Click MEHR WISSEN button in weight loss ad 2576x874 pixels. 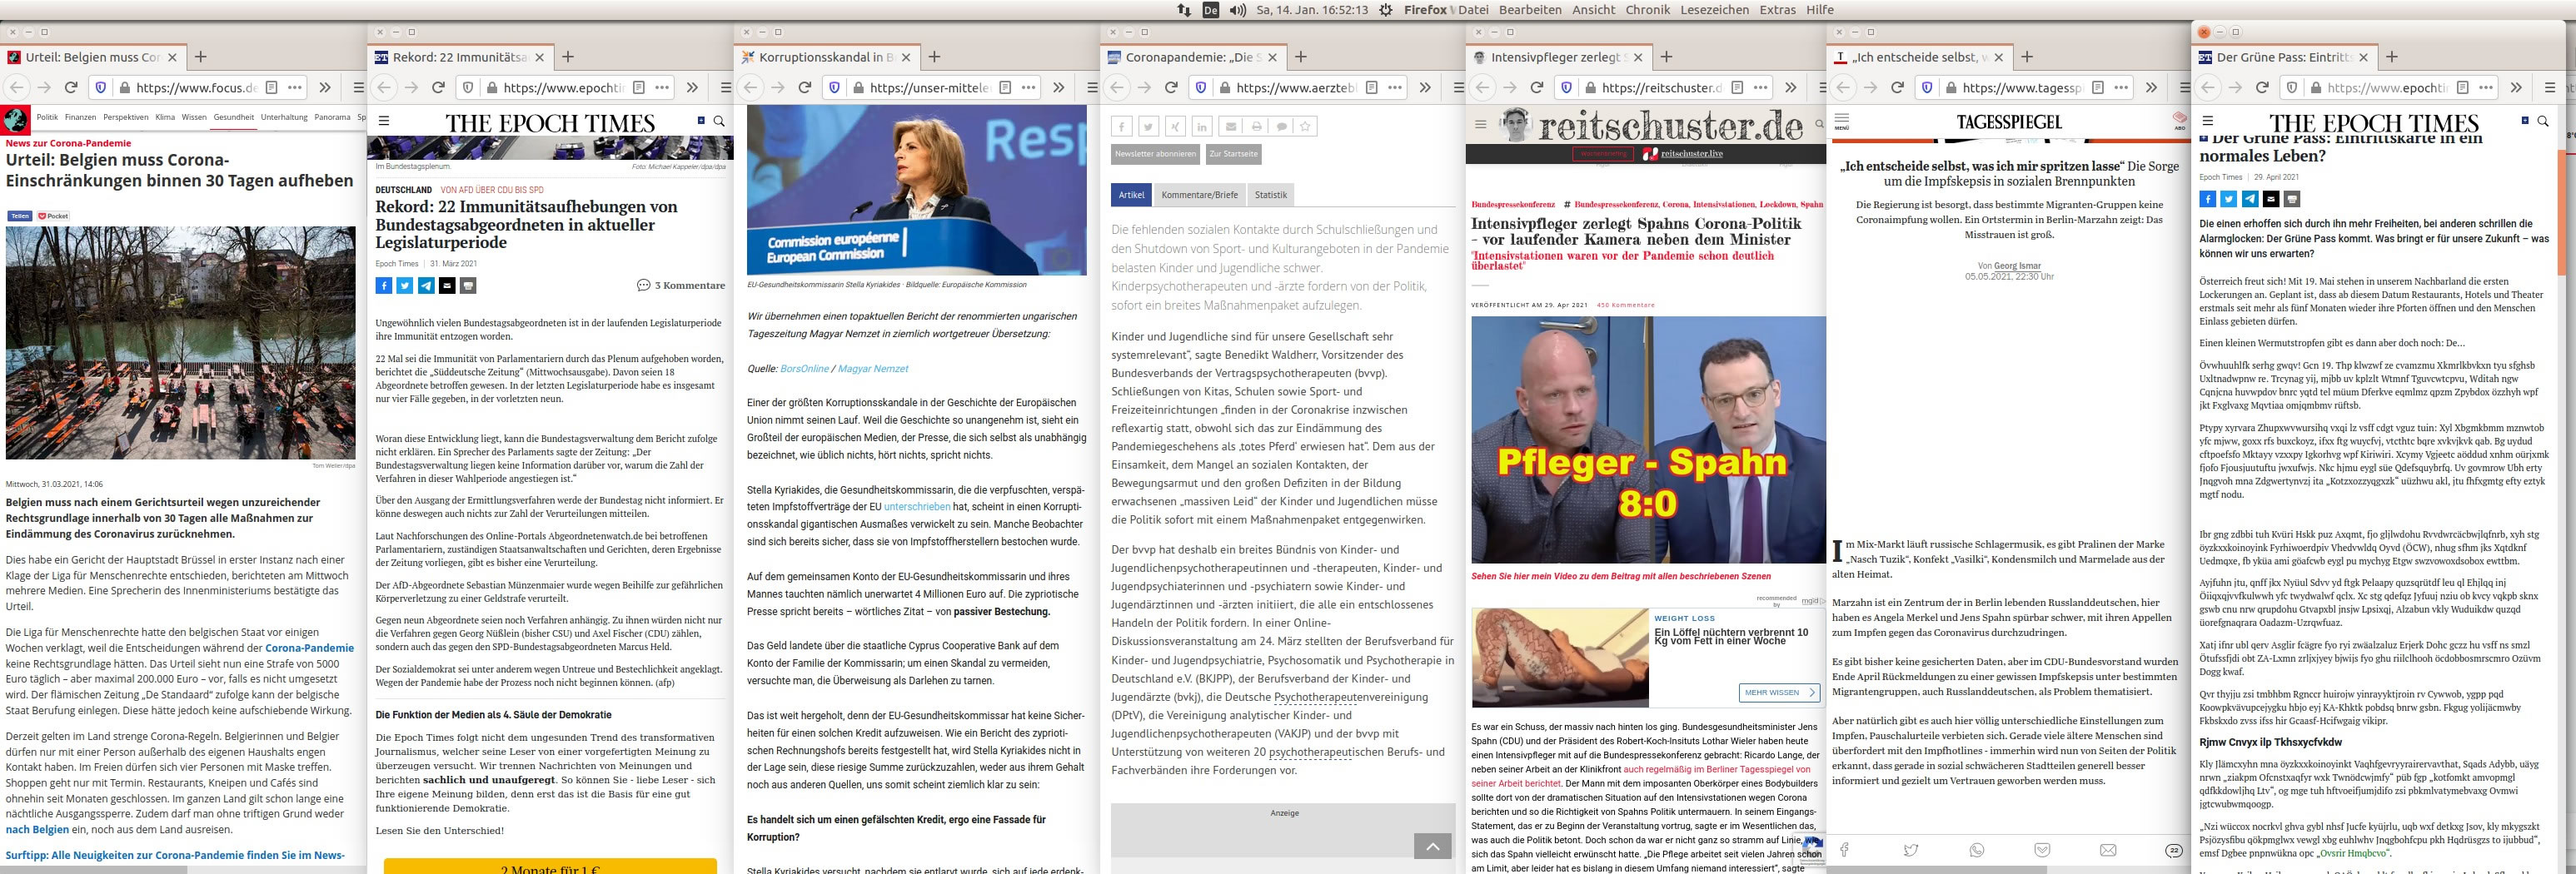[x=1779, y=692]
